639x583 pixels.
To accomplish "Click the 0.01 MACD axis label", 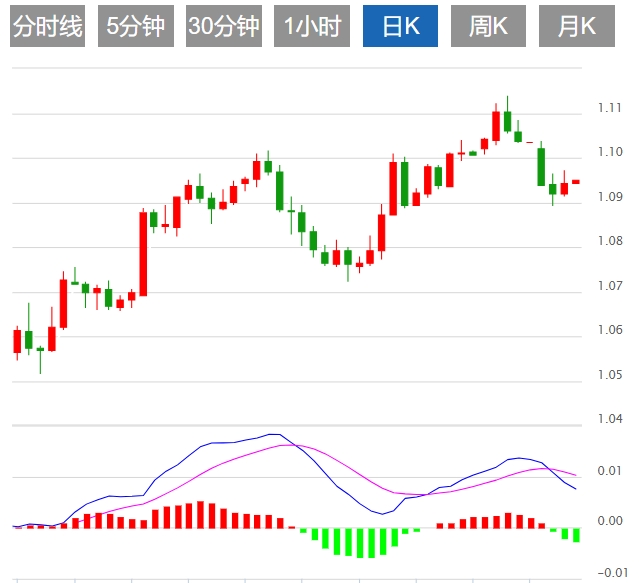I will point(610,471).
